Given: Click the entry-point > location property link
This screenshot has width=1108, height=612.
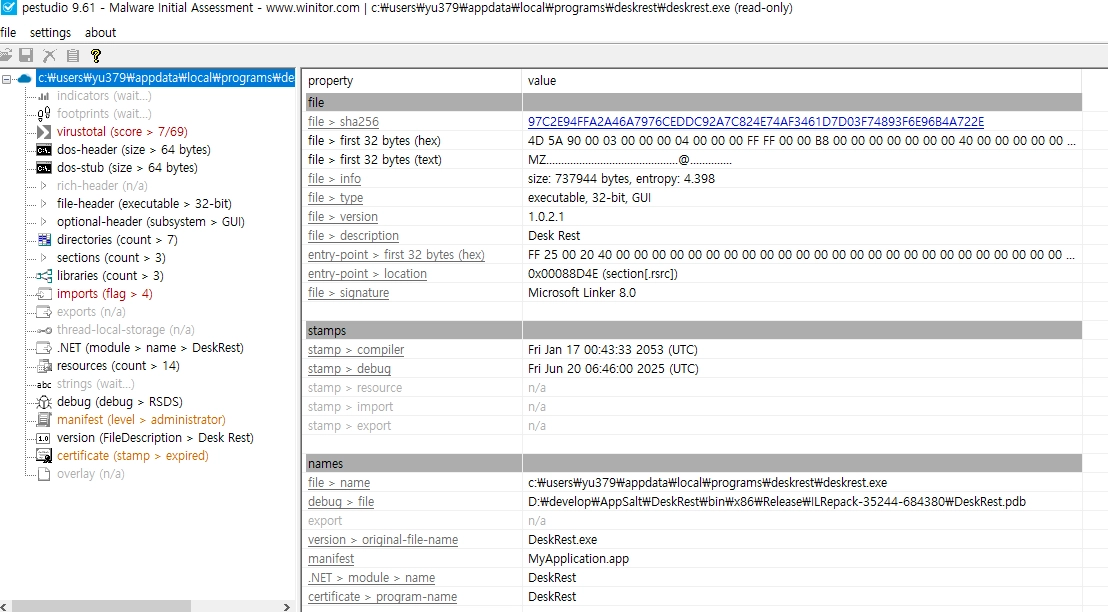Looking at the screenshot, I should (x=367, y=273).
